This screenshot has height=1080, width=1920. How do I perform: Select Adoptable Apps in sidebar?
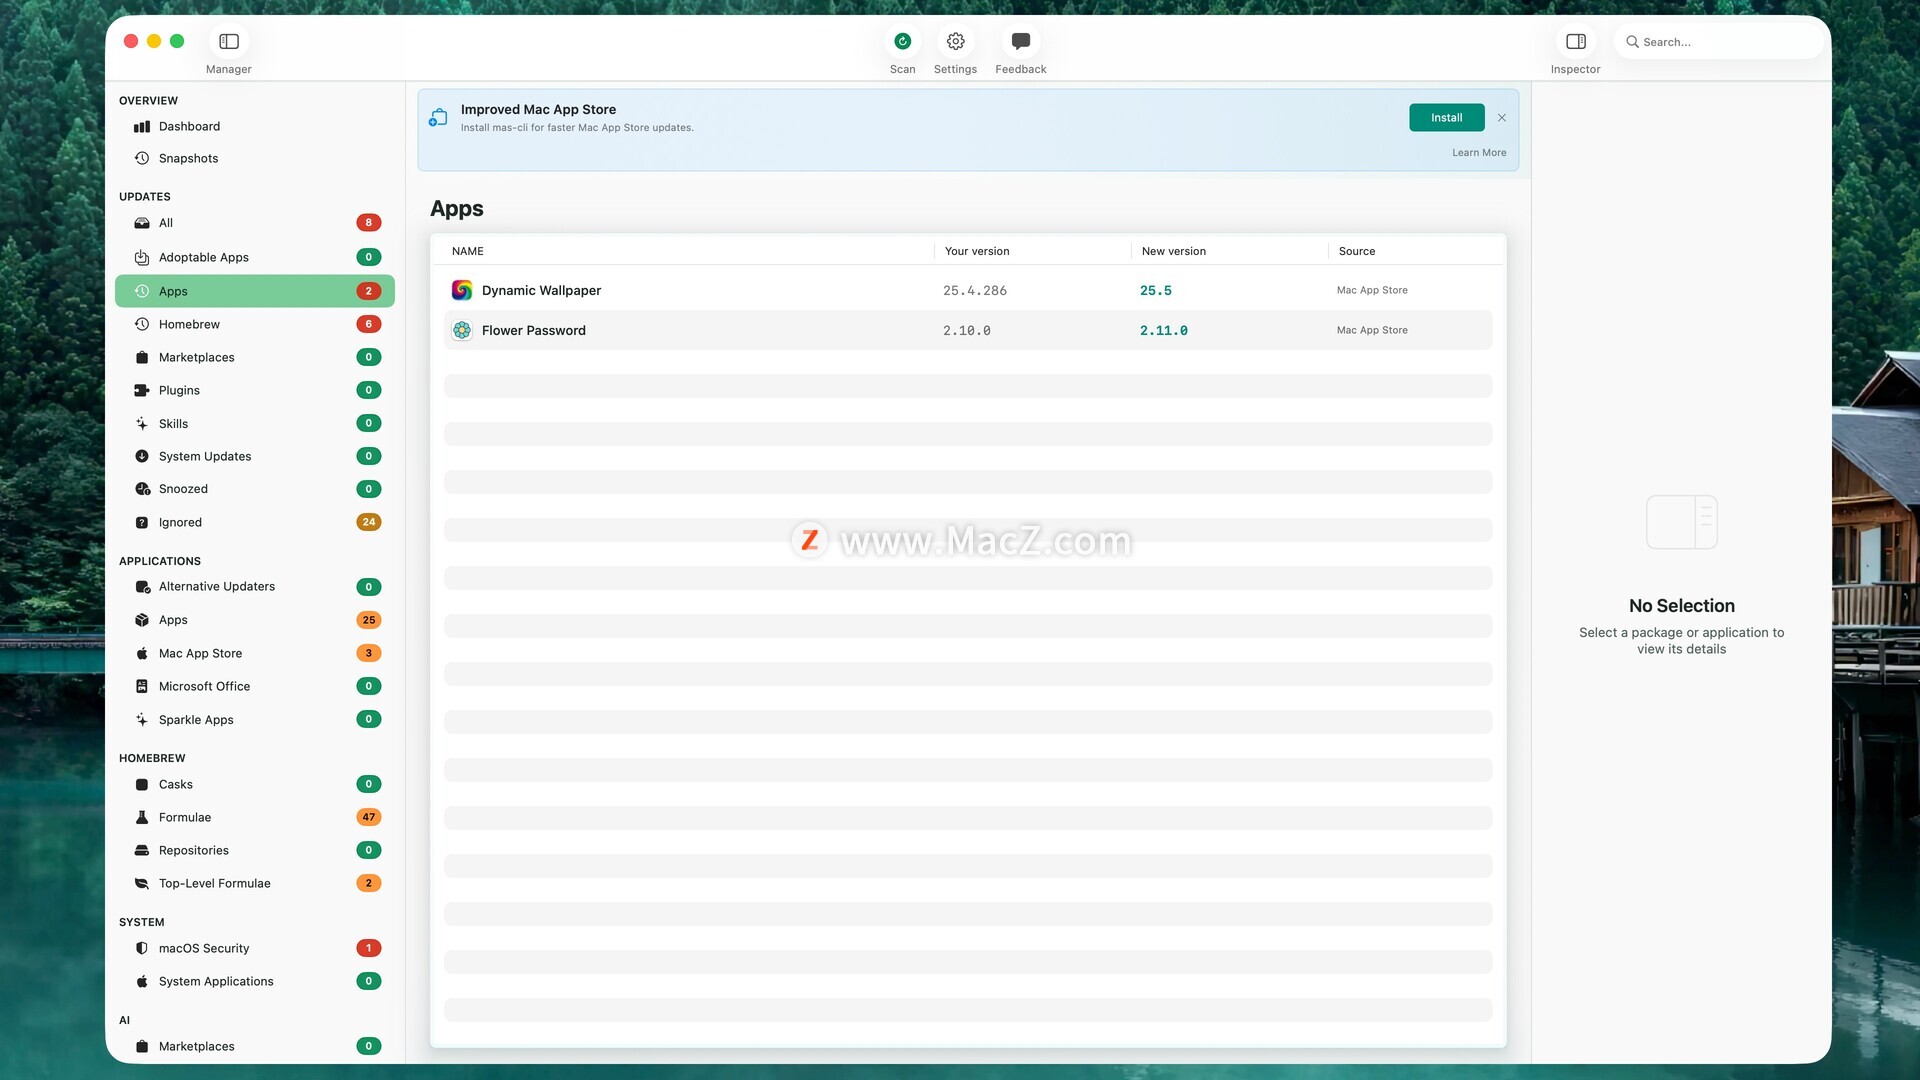255,257
